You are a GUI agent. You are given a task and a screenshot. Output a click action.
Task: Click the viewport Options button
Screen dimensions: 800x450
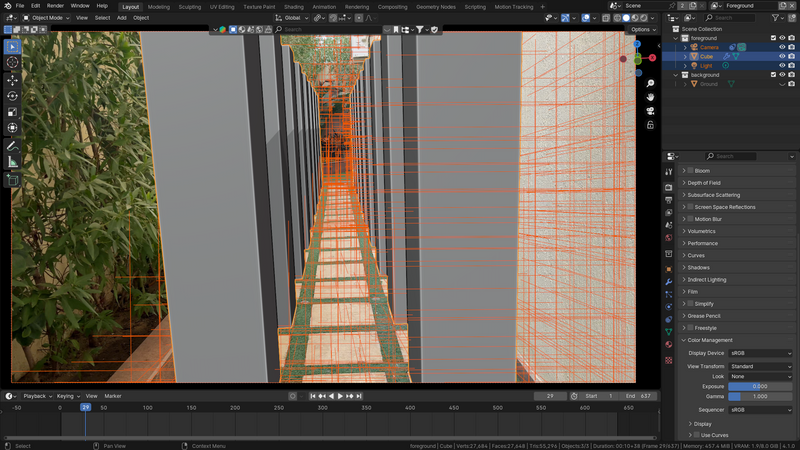641,29
